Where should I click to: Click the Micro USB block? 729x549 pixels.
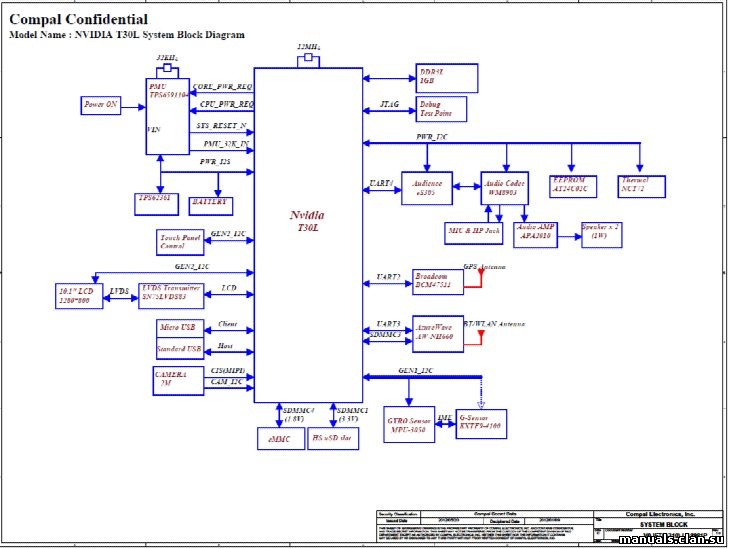click(x=180, y=328)
